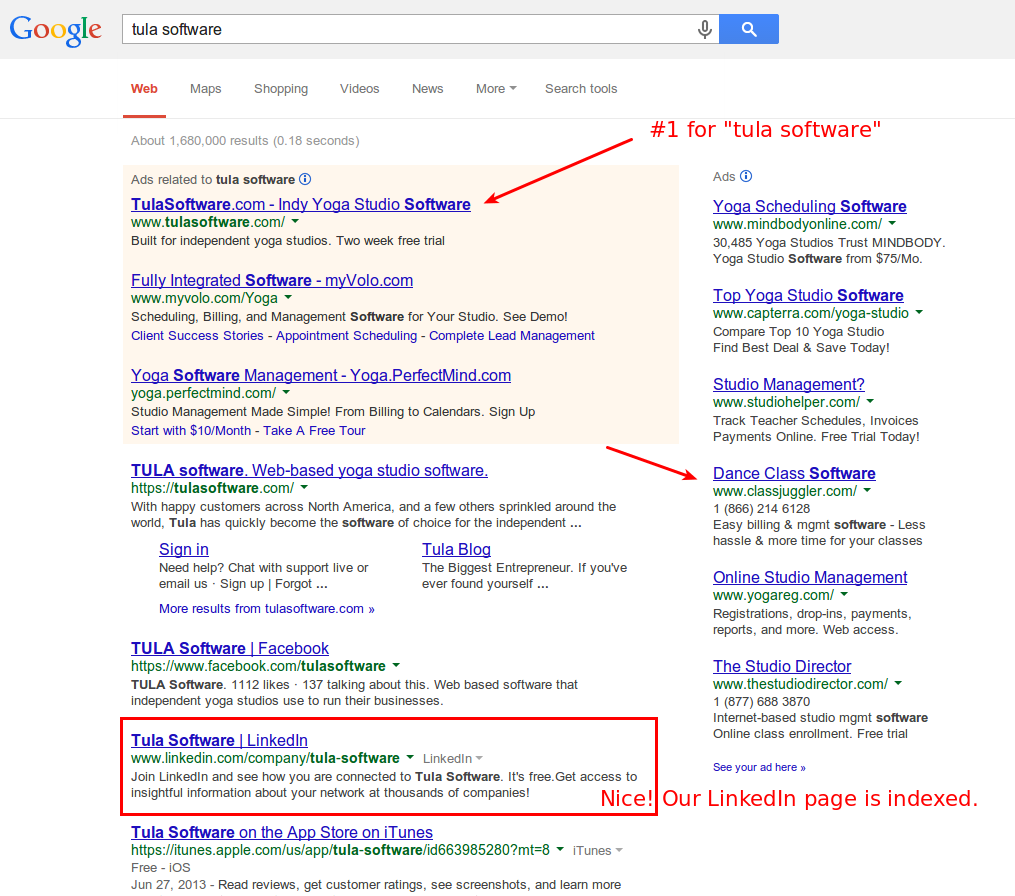The height and width of the screenshot is (896, 1015).
Task: Open the gray 'LinkedIn' source dropdown
Action: pyautogui.click(x=452, y=759)
